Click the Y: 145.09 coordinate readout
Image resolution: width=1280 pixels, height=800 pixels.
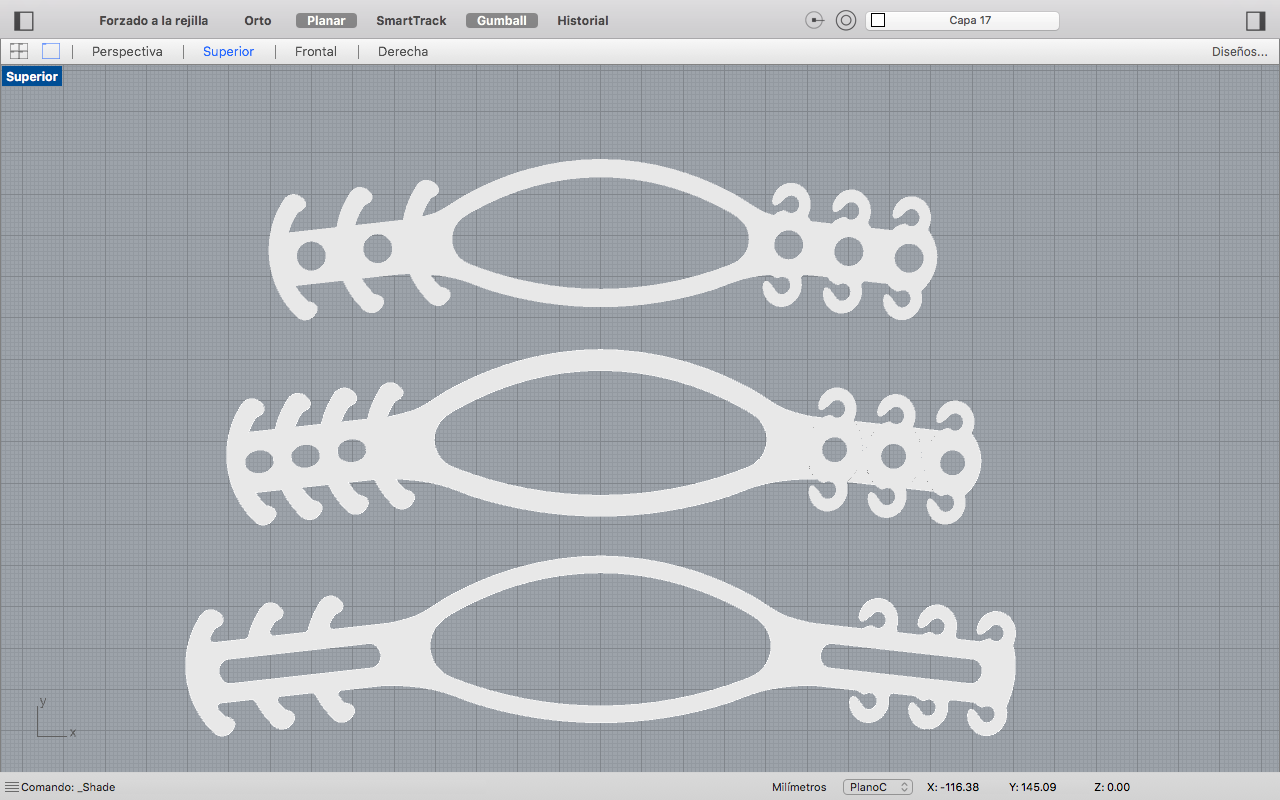coord(1033,787)
